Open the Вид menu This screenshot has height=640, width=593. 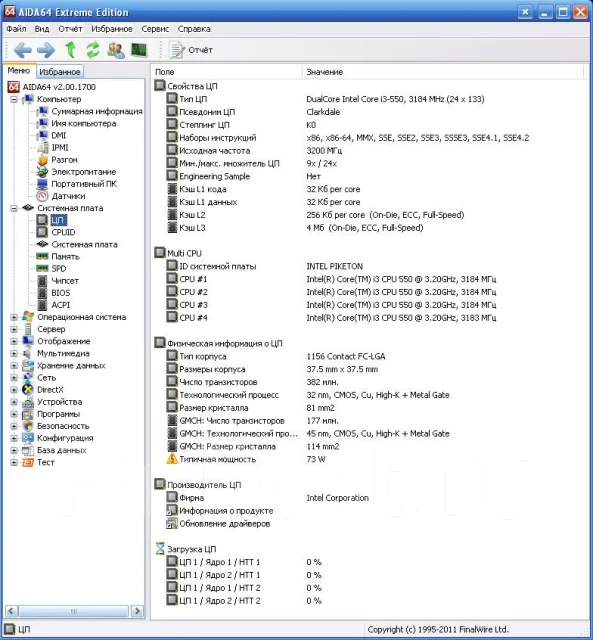pos(42,29)
